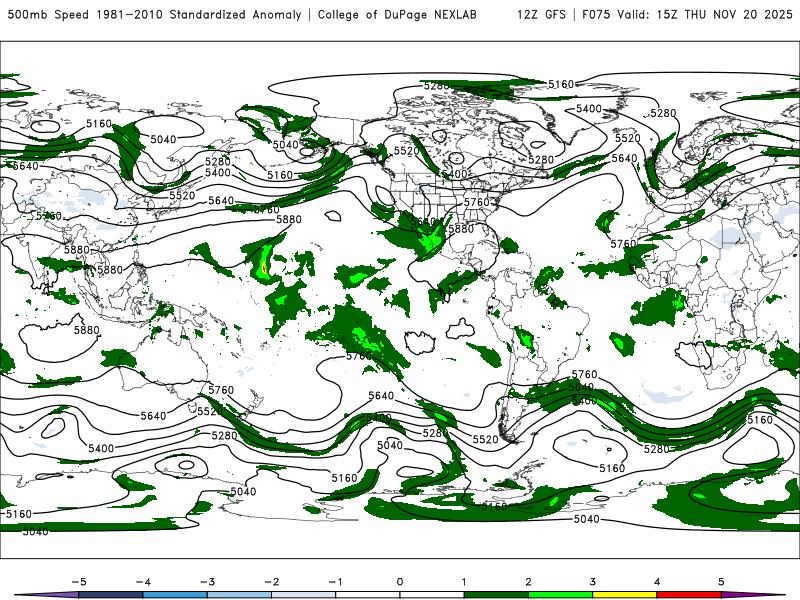The image size is (800, 600).
Task: Click the "-1" colorbar tick label
Action: [x=335, y=582]
